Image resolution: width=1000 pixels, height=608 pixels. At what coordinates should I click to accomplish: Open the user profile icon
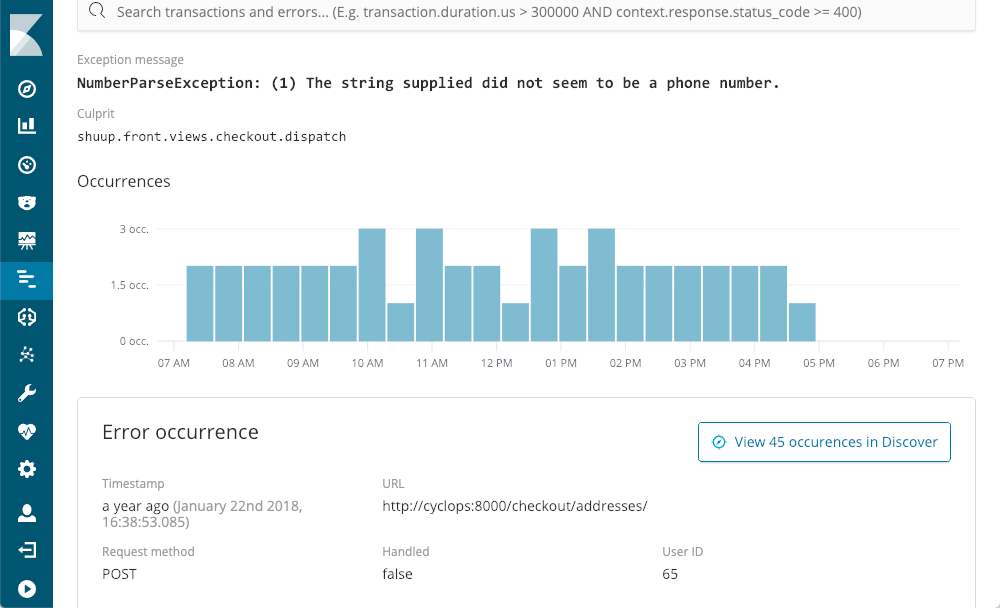tap(26, 513)
